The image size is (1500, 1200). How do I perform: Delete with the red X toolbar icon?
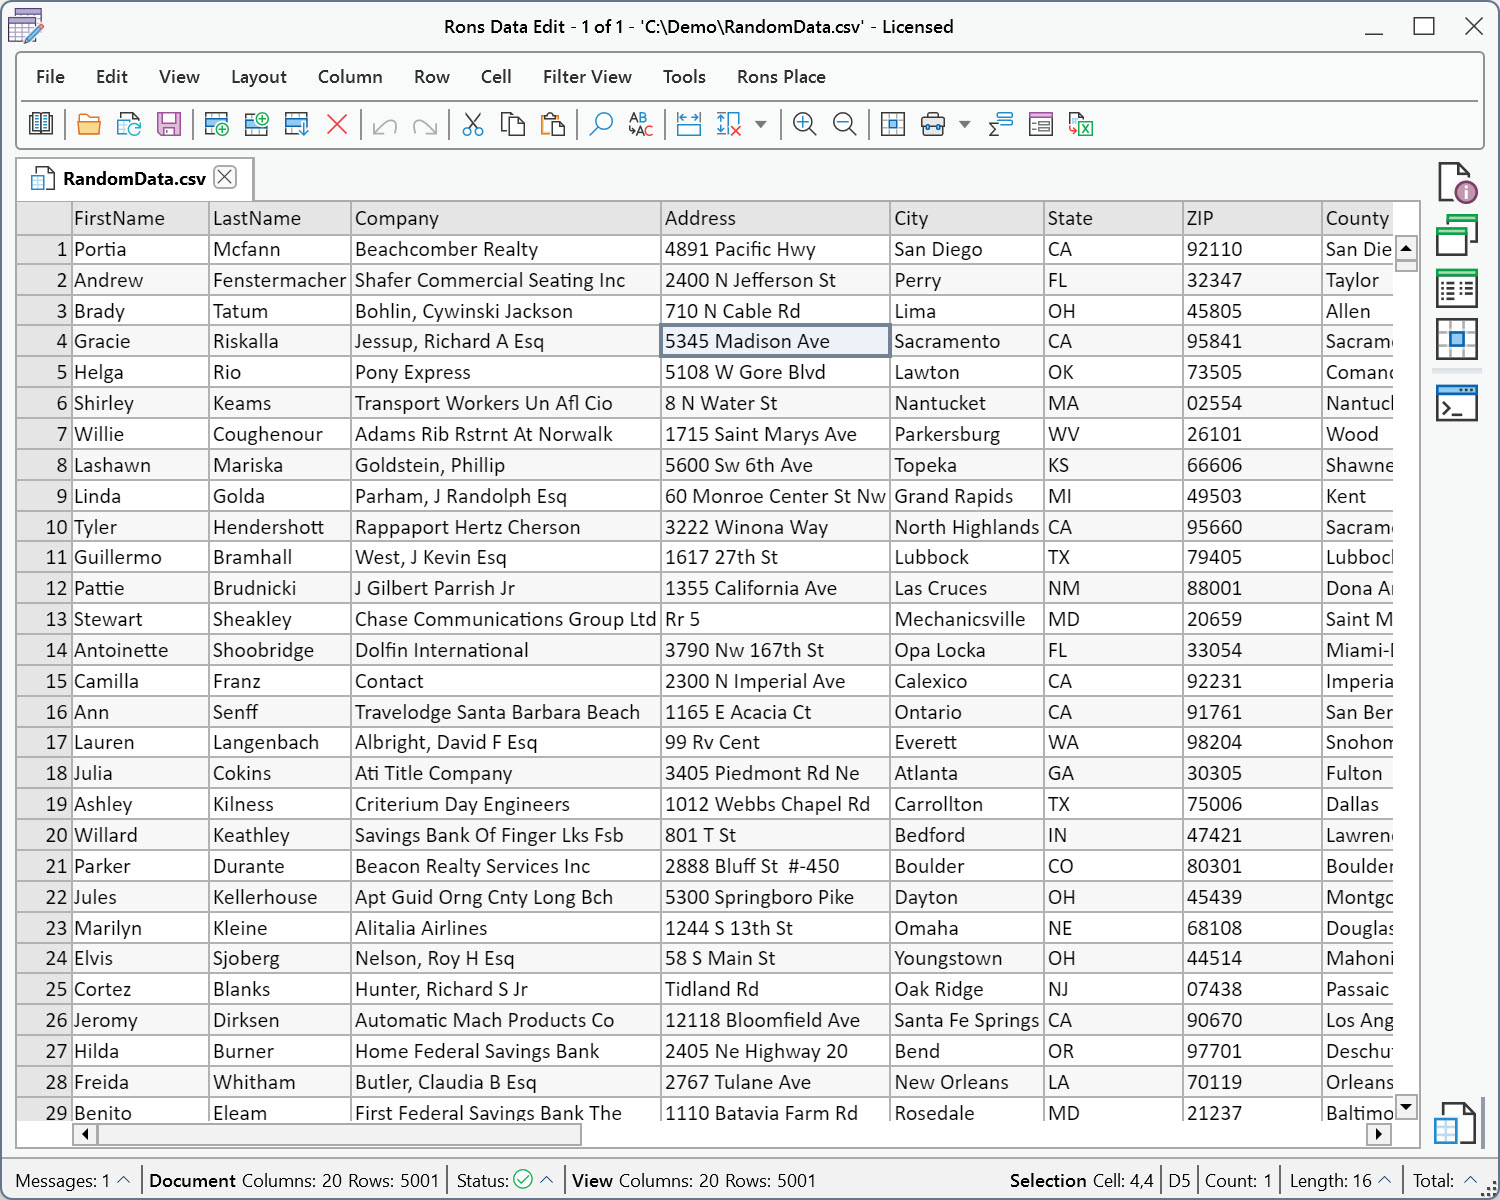[337, 124]
